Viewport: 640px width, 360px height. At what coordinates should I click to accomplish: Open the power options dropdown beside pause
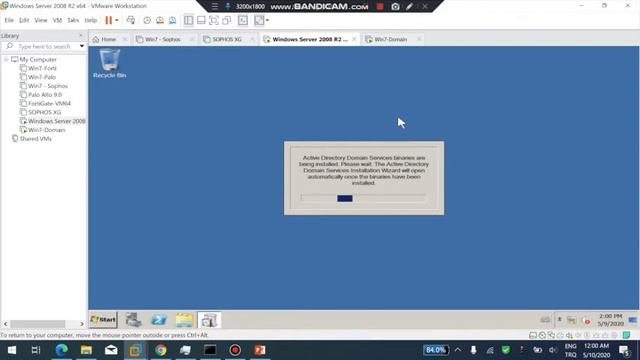117,20
